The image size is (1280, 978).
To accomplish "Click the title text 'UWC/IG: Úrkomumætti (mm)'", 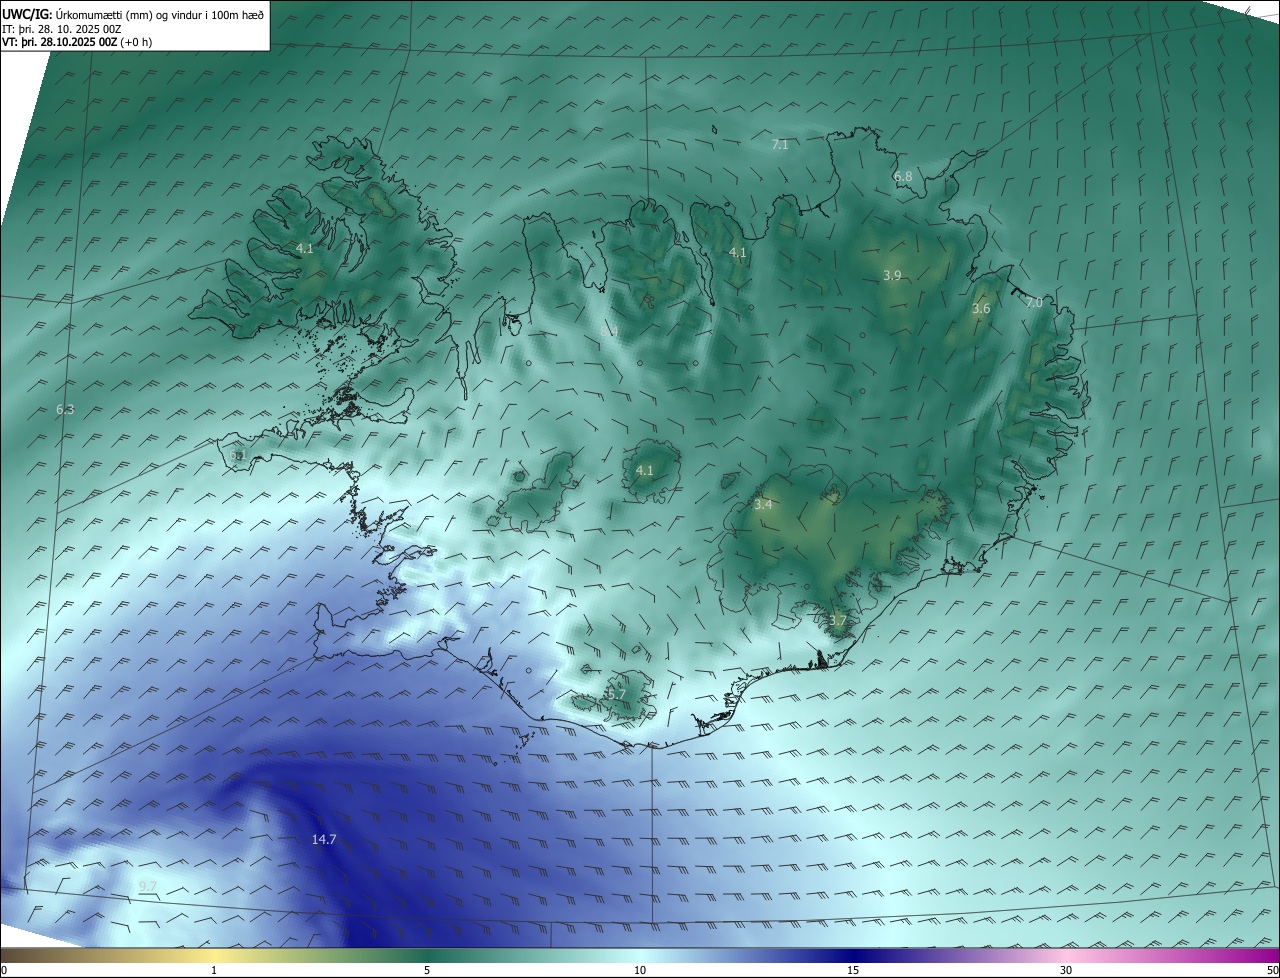I will point(79,14).
